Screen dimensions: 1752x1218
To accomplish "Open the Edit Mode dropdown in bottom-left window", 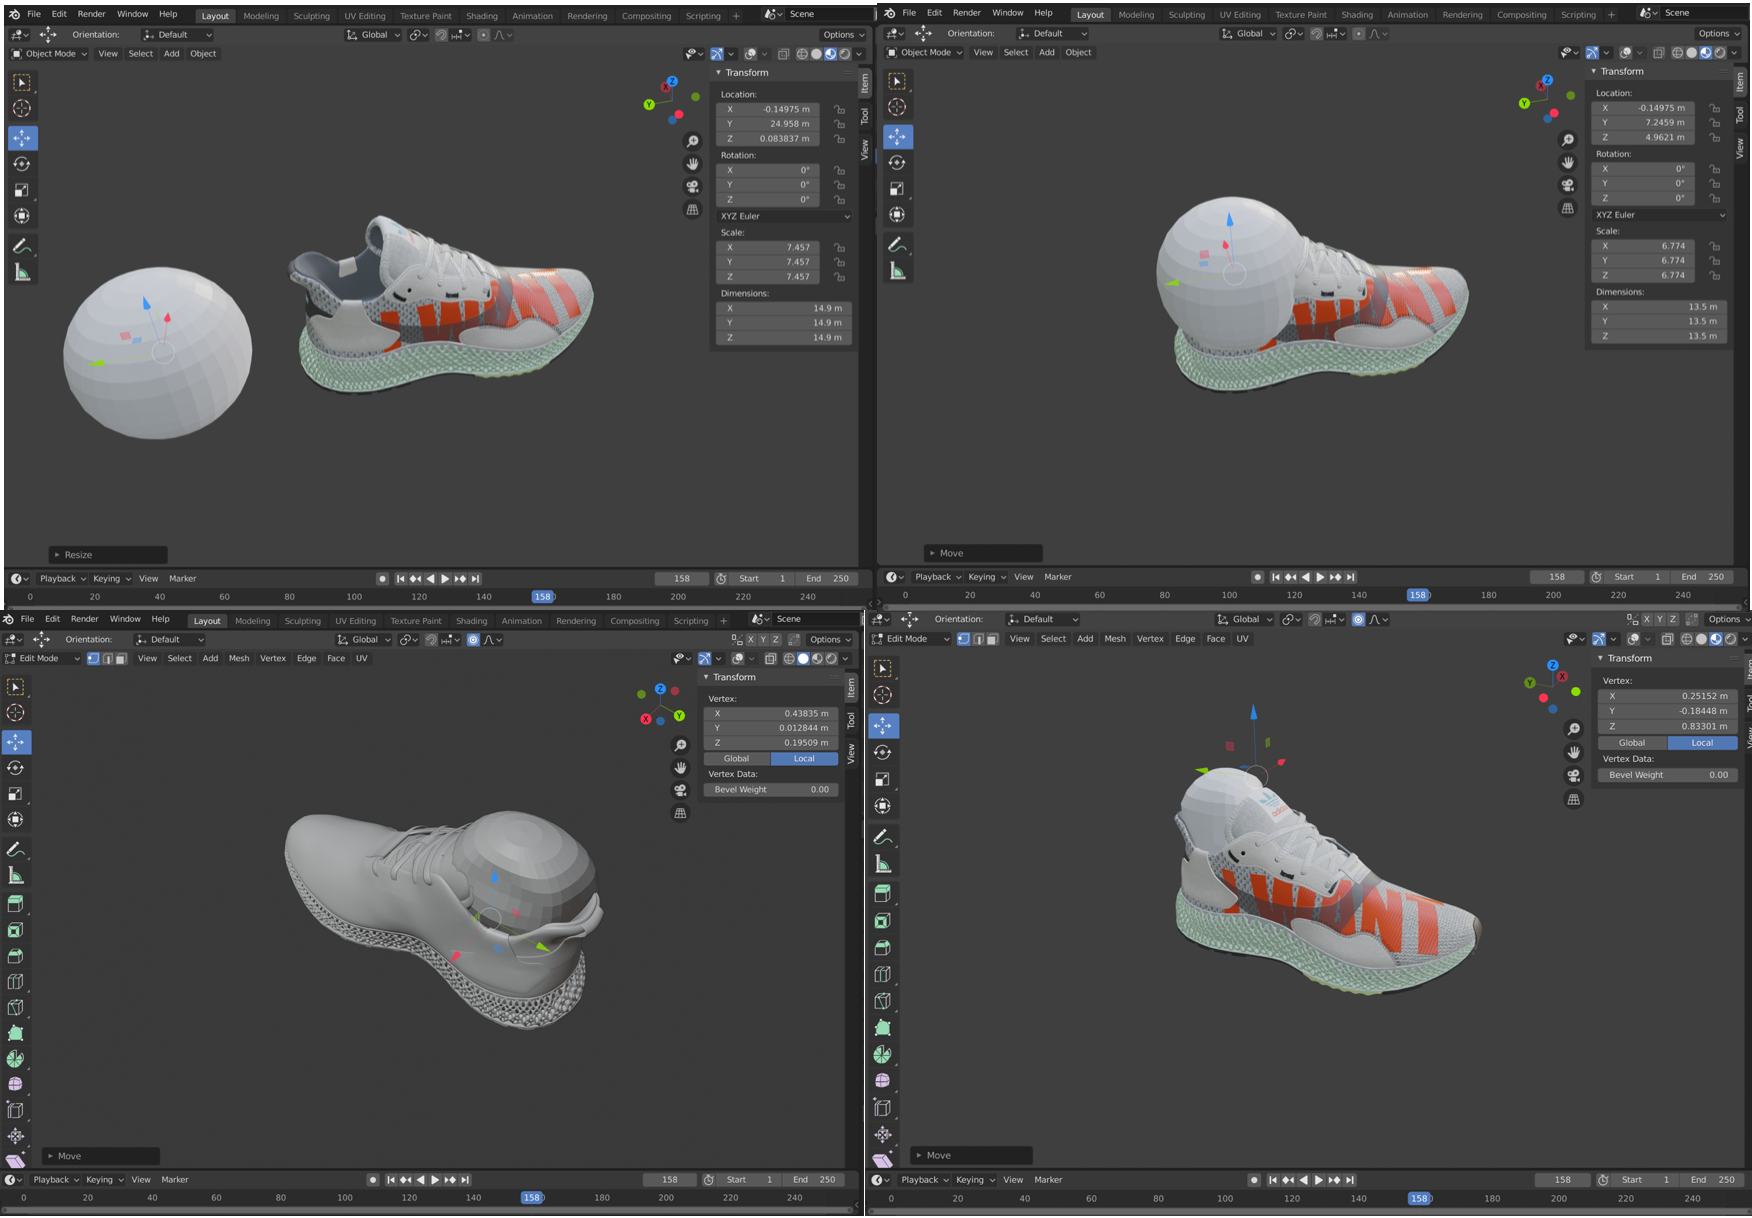I will point(42,658).
